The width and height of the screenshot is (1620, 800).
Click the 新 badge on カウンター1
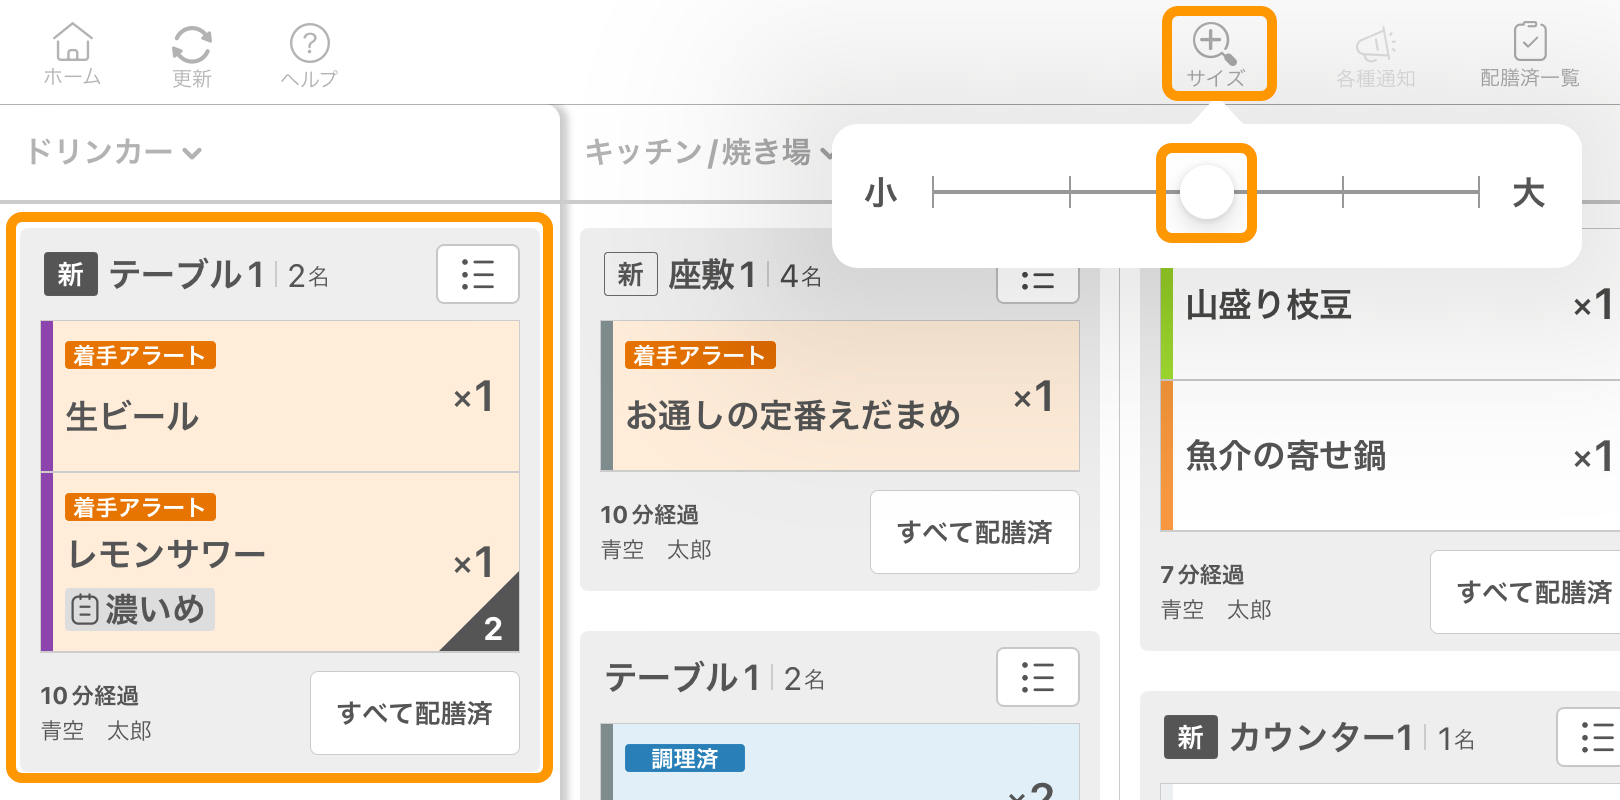point(1190,737)
